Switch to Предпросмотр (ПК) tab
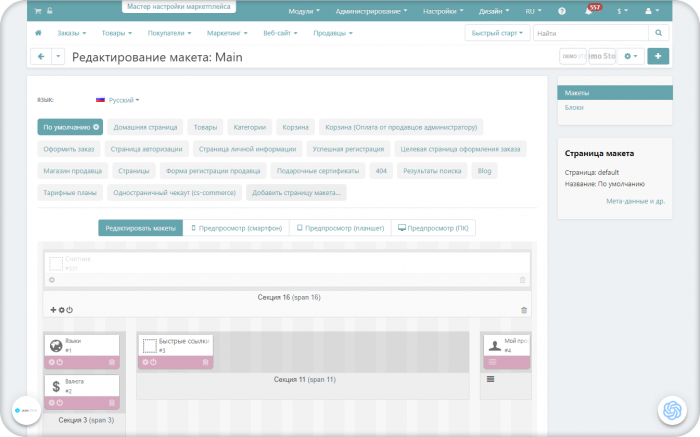Viewport: 700px width, 437px height. (433, 228)
